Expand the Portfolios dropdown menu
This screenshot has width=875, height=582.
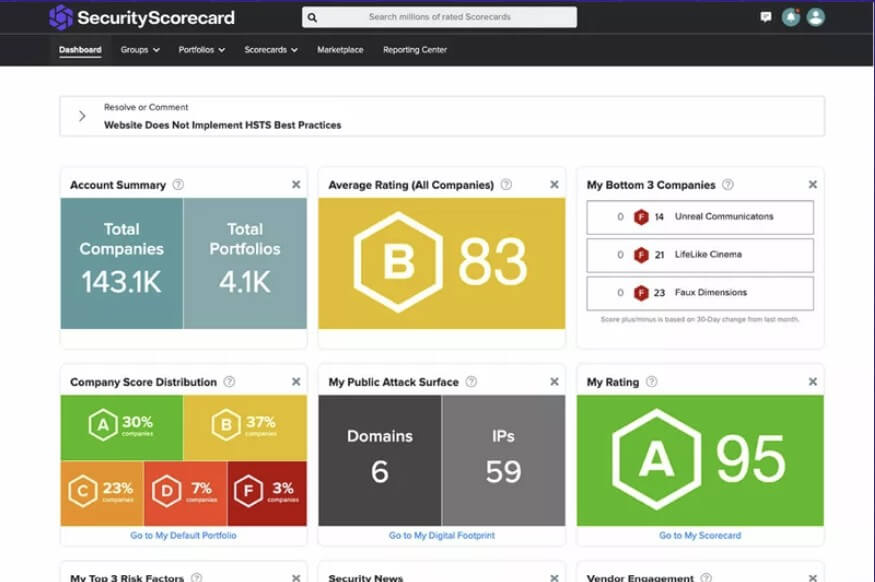(x=201, y=50)
